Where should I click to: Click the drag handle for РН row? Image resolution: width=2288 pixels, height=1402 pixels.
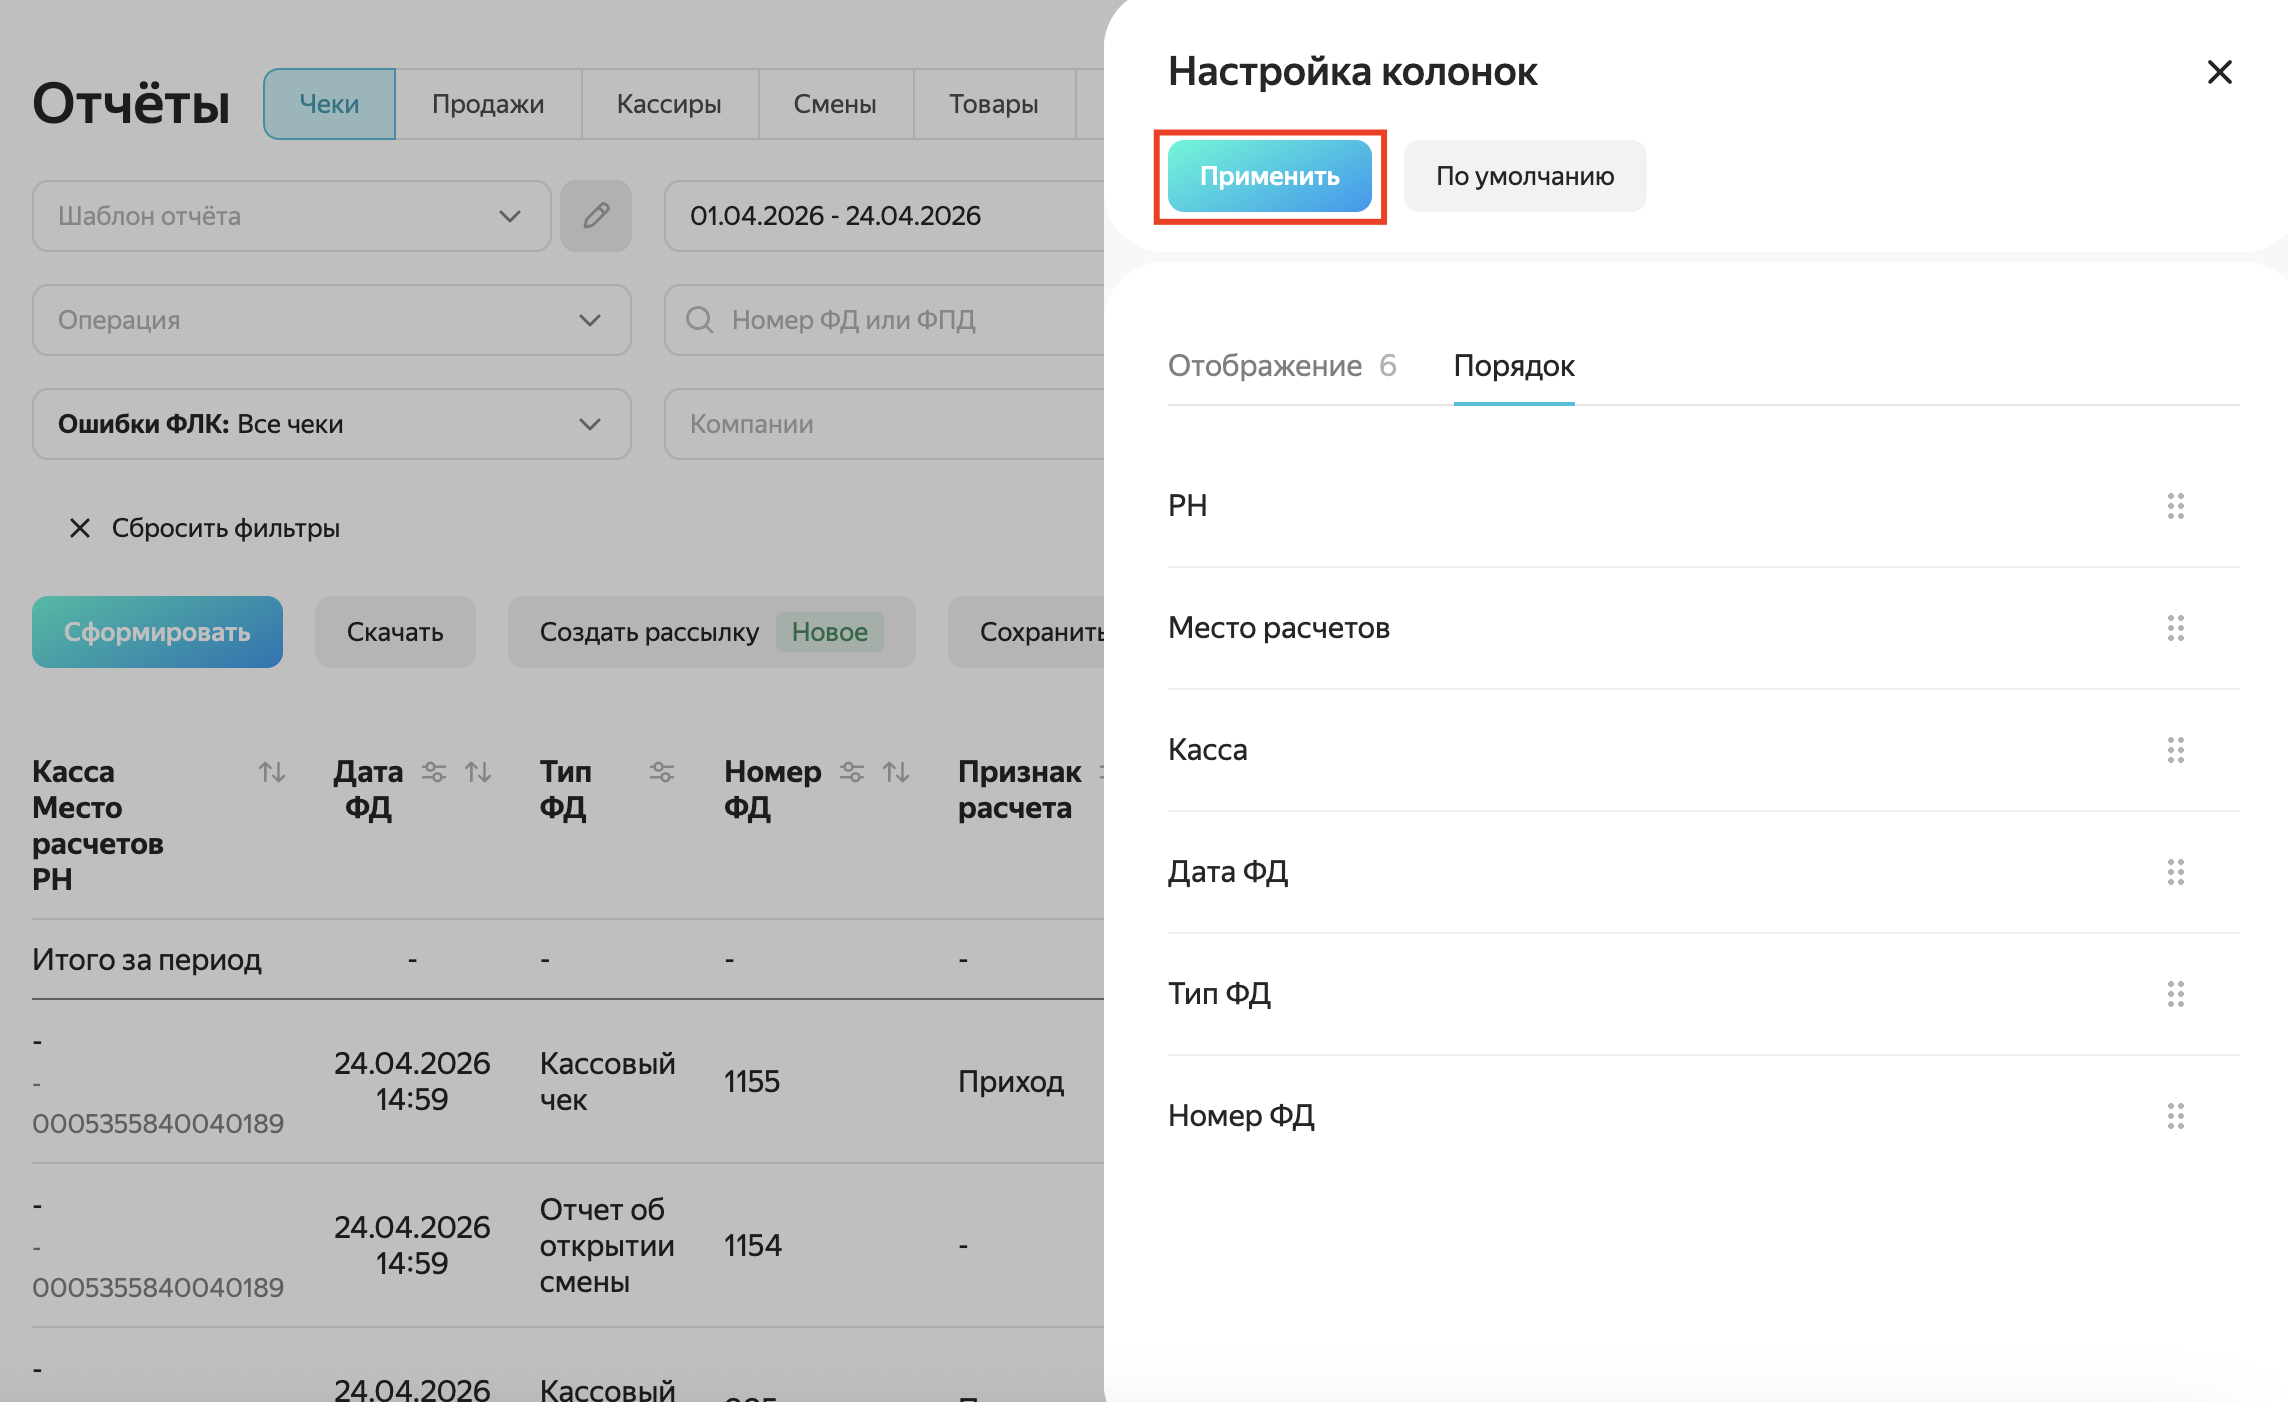click(x=2175, y=506)
